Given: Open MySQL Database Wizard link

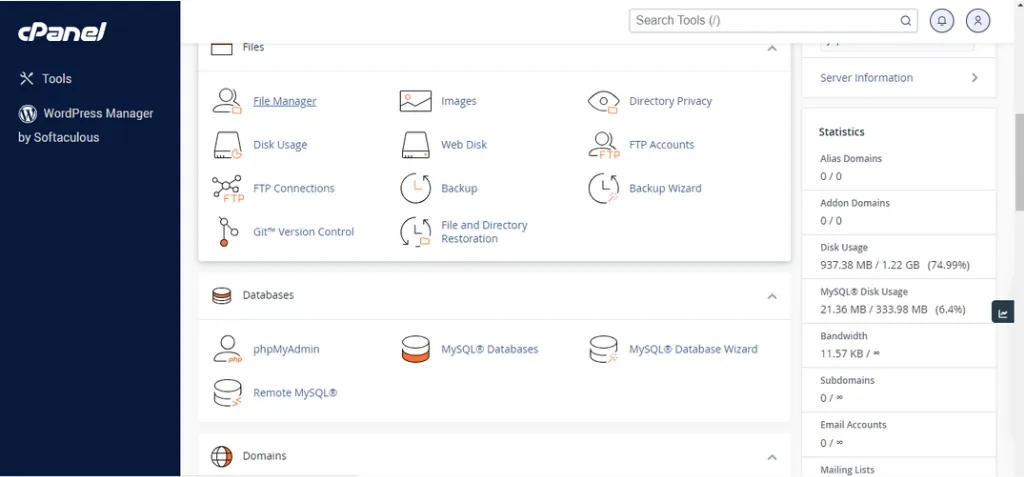Looking at the screenshot, I should click(x=693, y=349).
